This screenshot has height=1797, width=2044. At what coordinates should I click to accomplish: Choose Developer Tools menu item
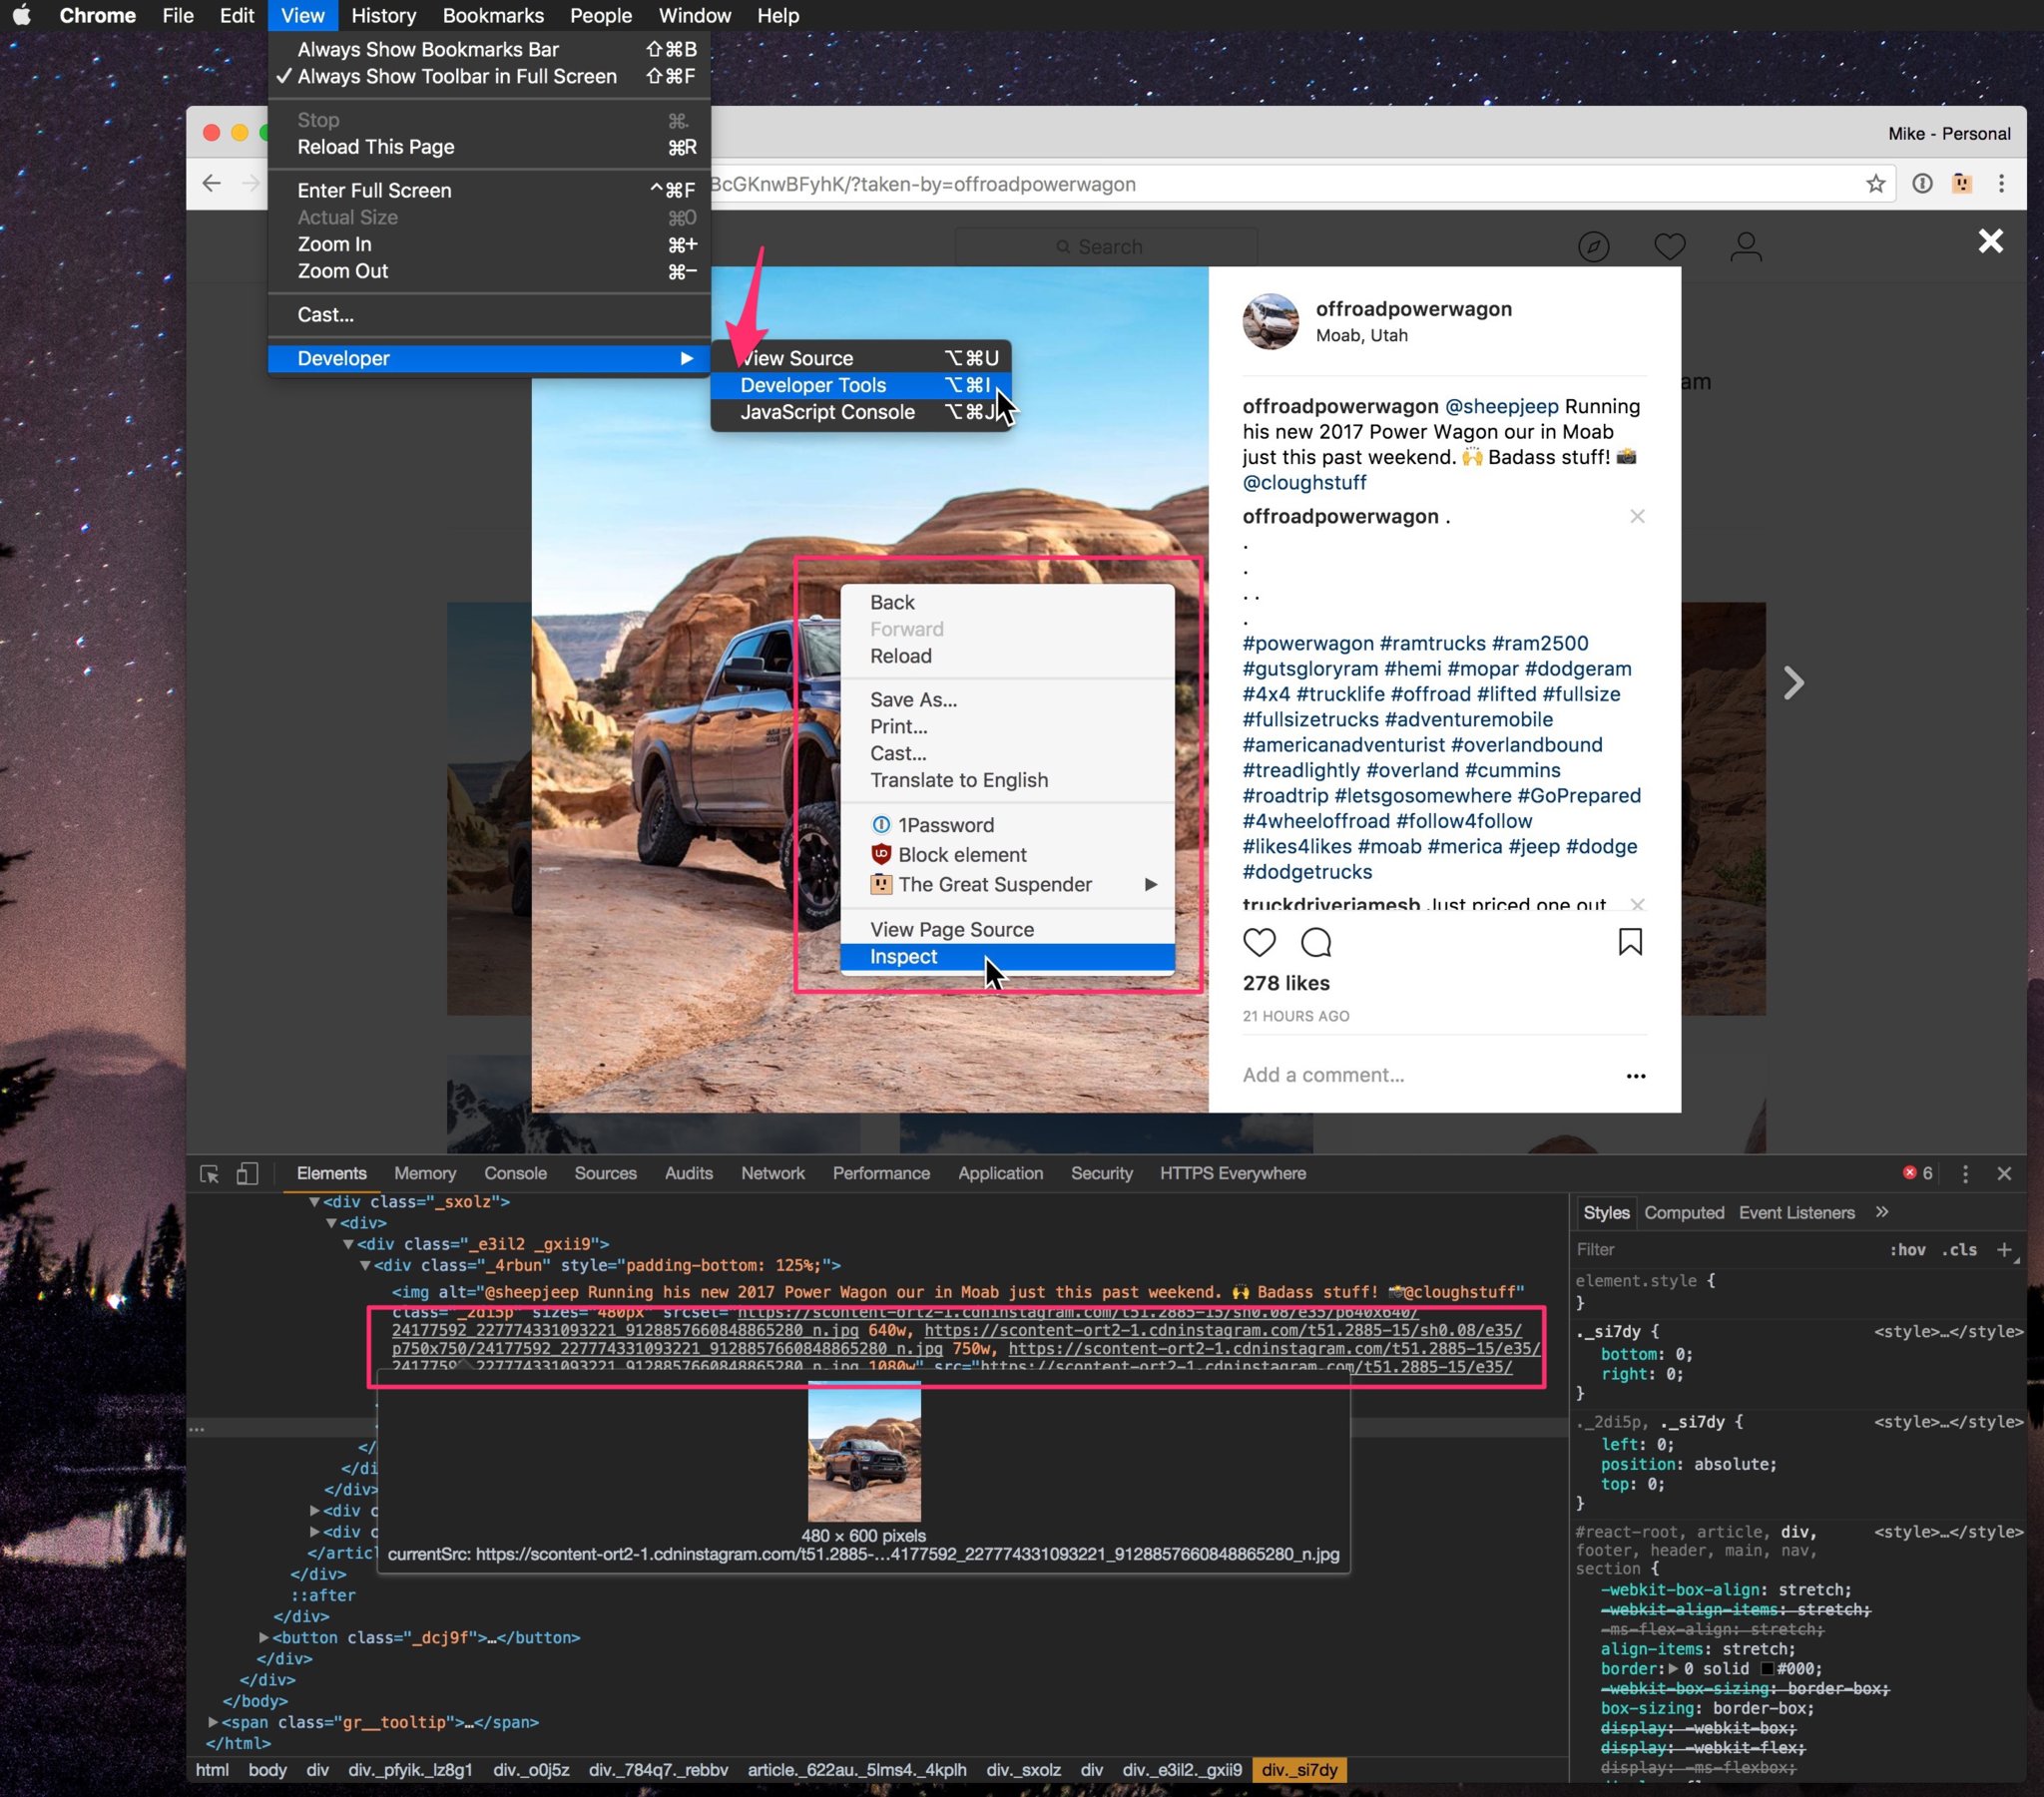(861, 385)
